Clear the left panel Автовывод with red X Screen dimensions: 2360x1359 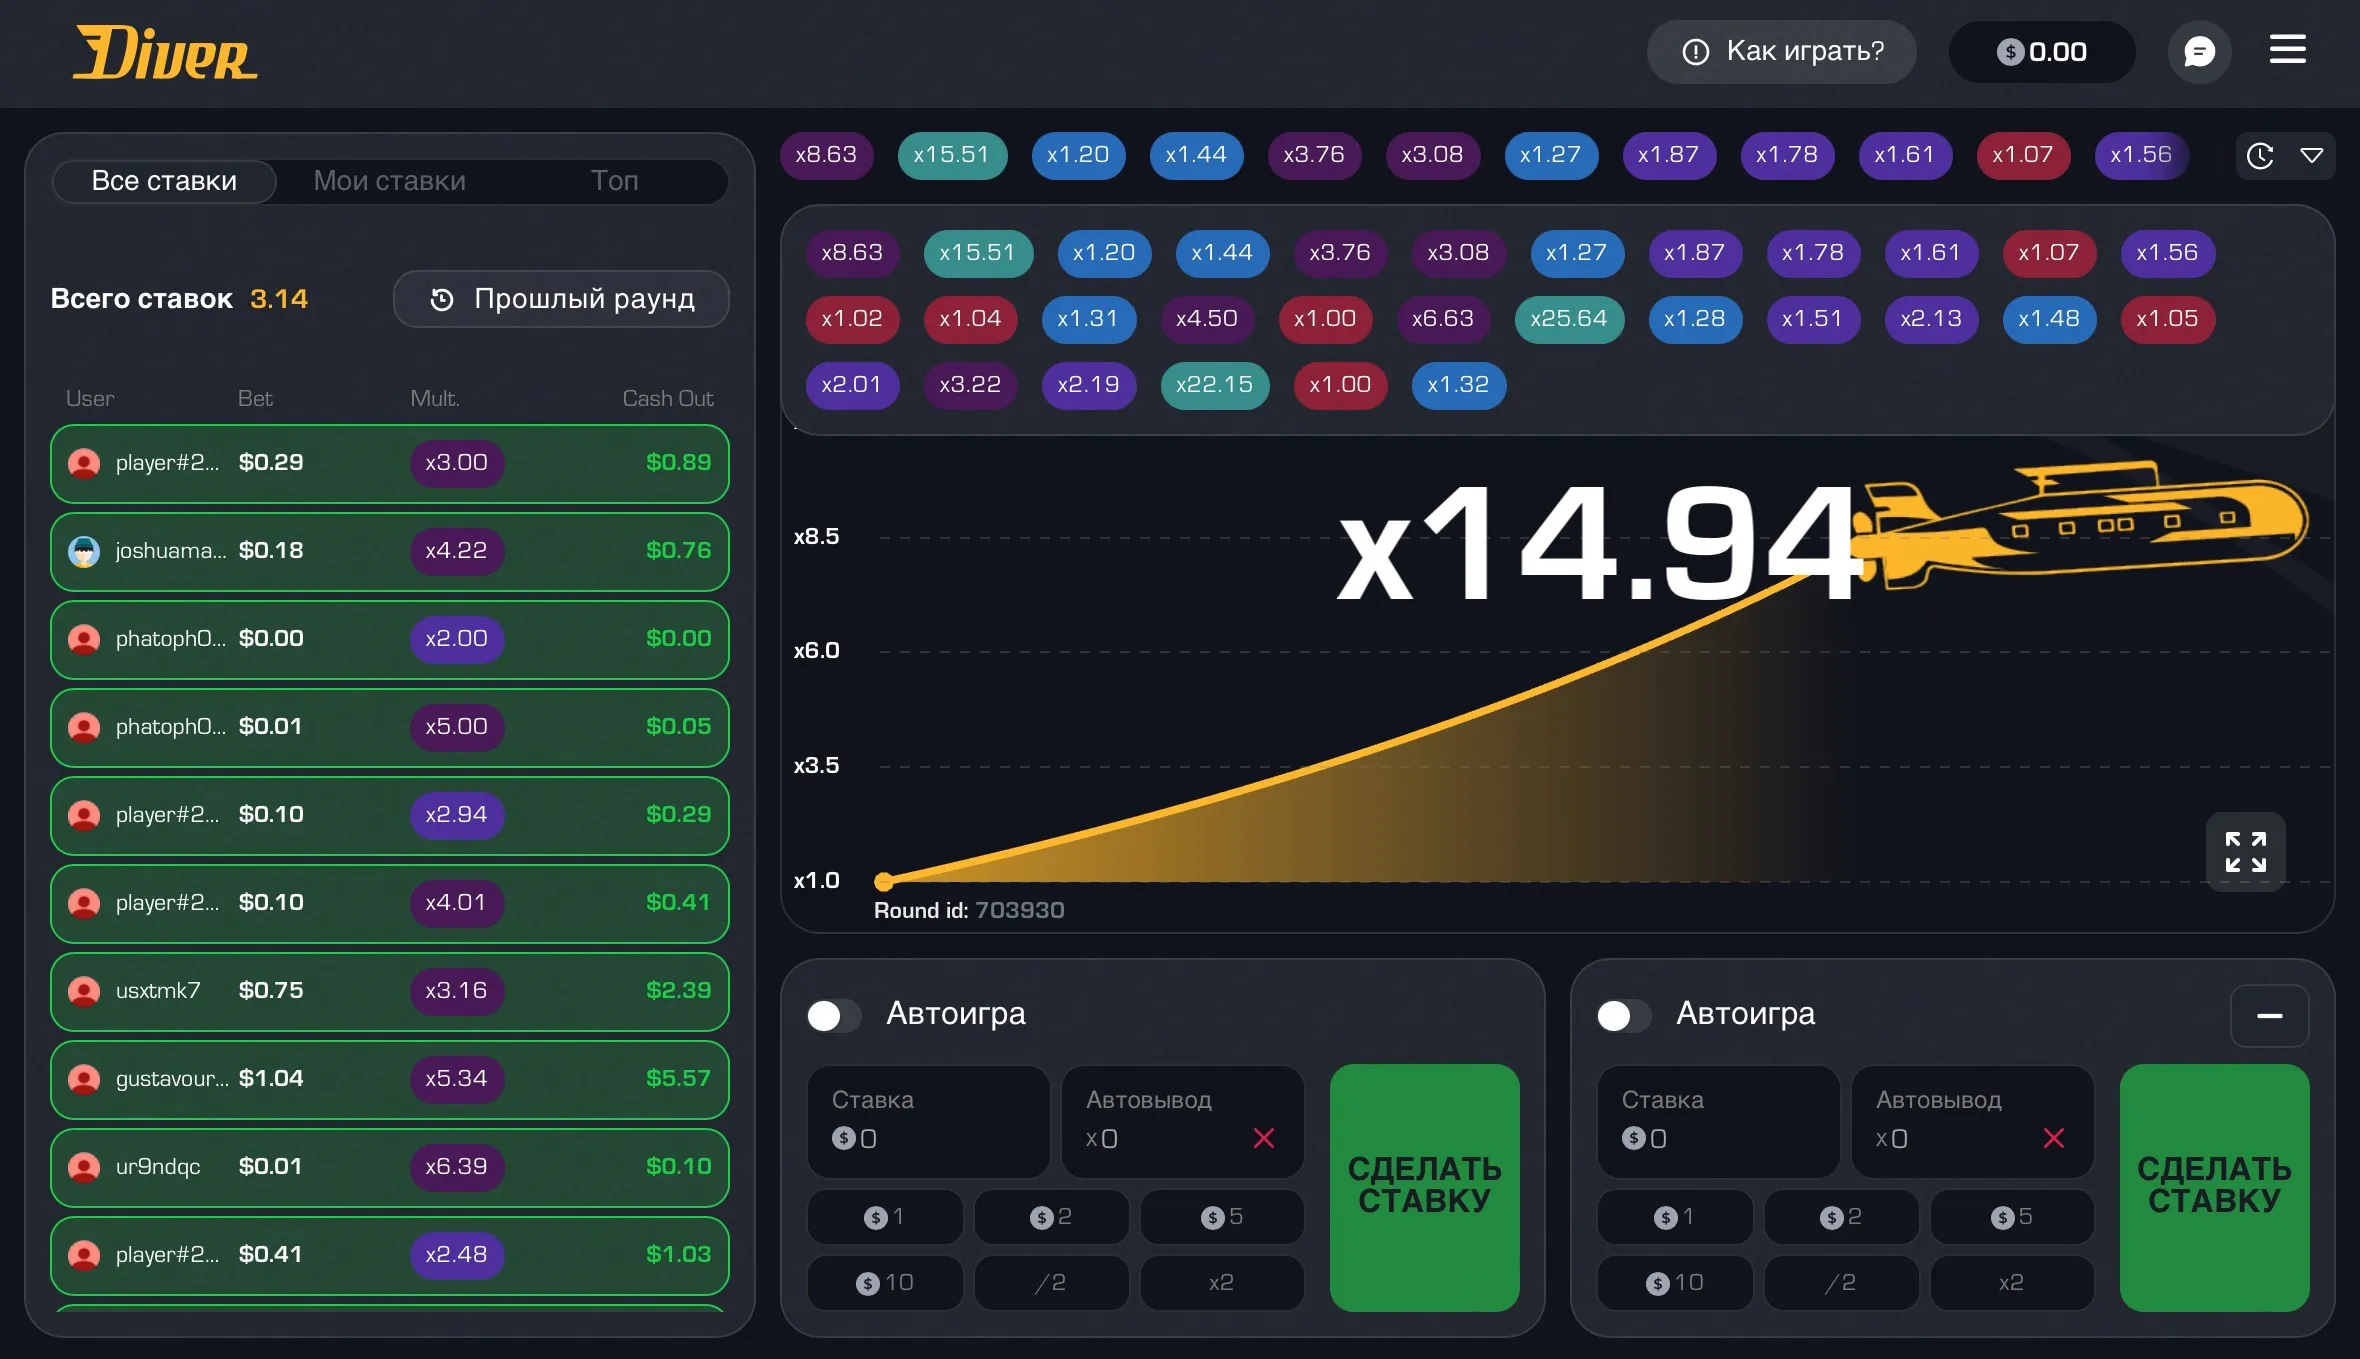pos(1264,1138)
